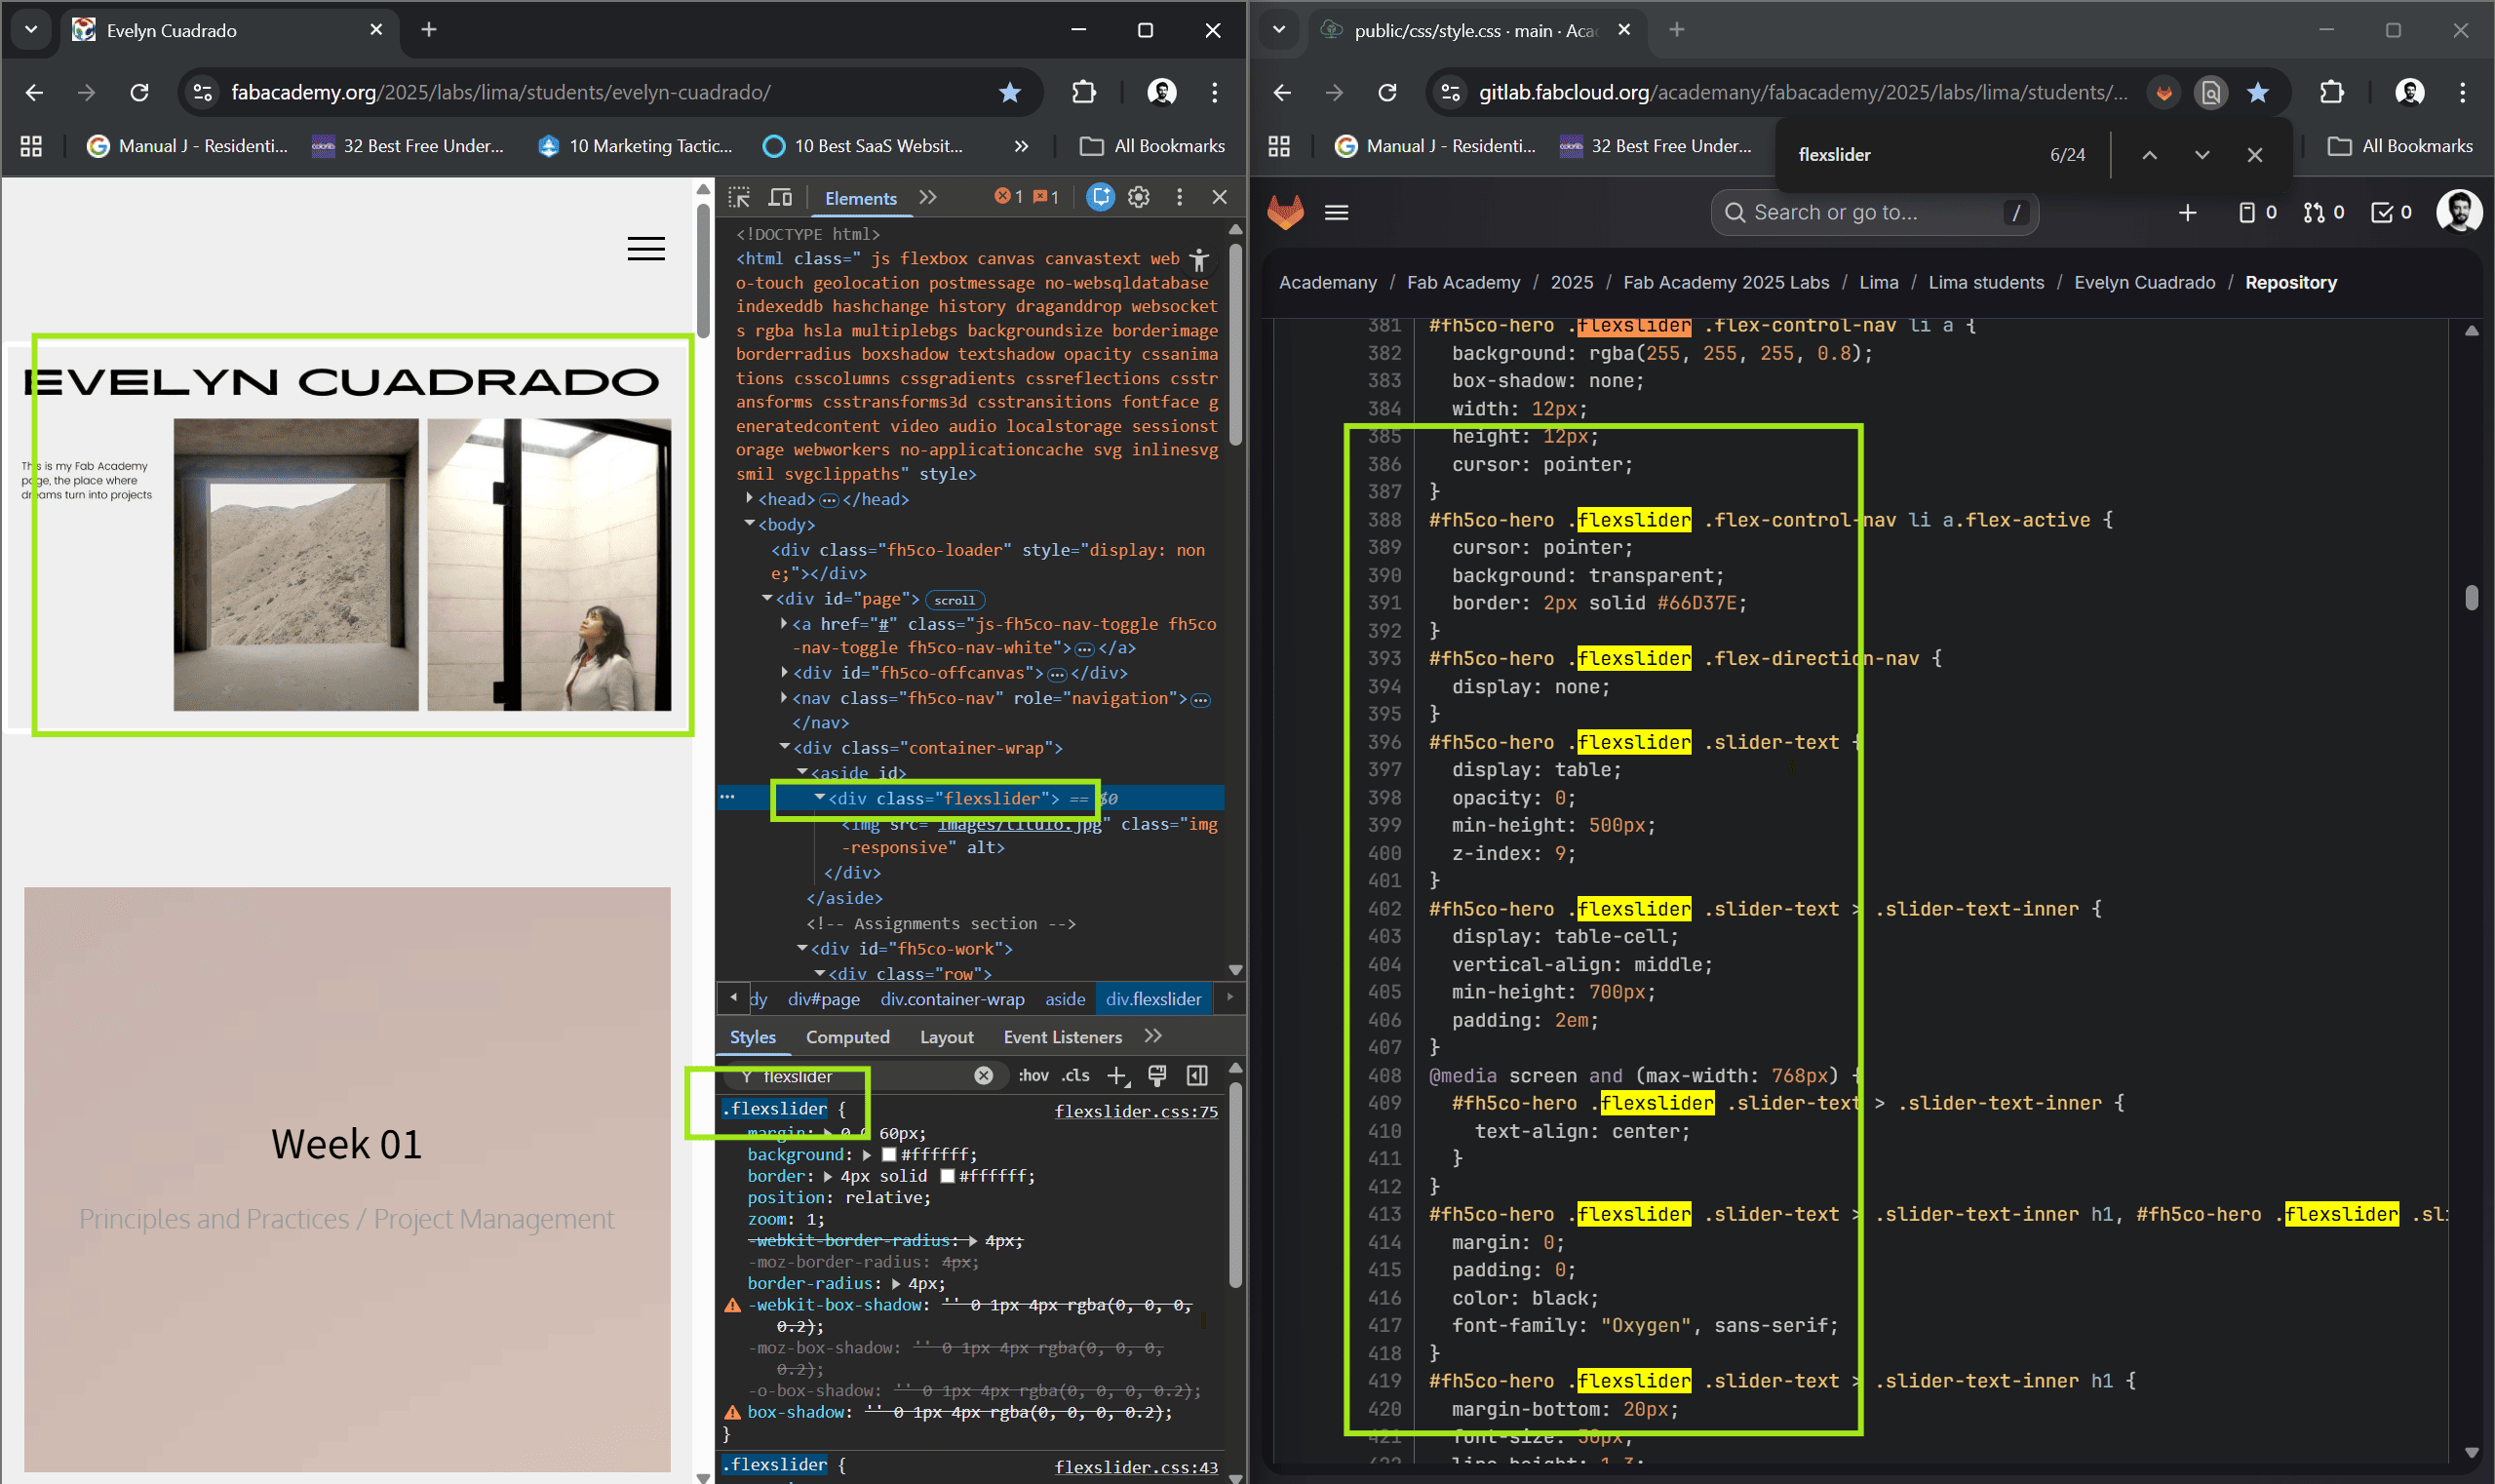Open the website hamburger navigation menu
This screenshot has width=2495, height=1484.
pos(646,249)
